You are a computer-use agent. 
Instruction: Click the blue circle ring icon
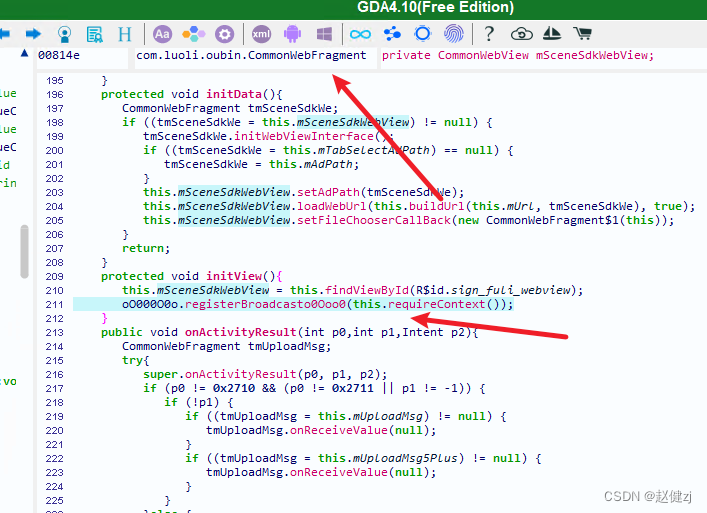(x=422, y=34)
